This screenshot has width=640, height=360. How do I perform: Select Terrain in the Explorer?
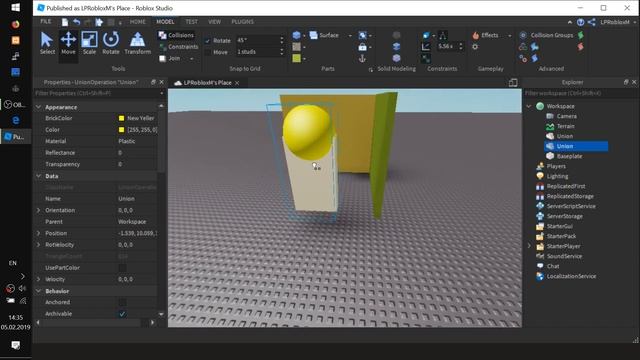565,126
